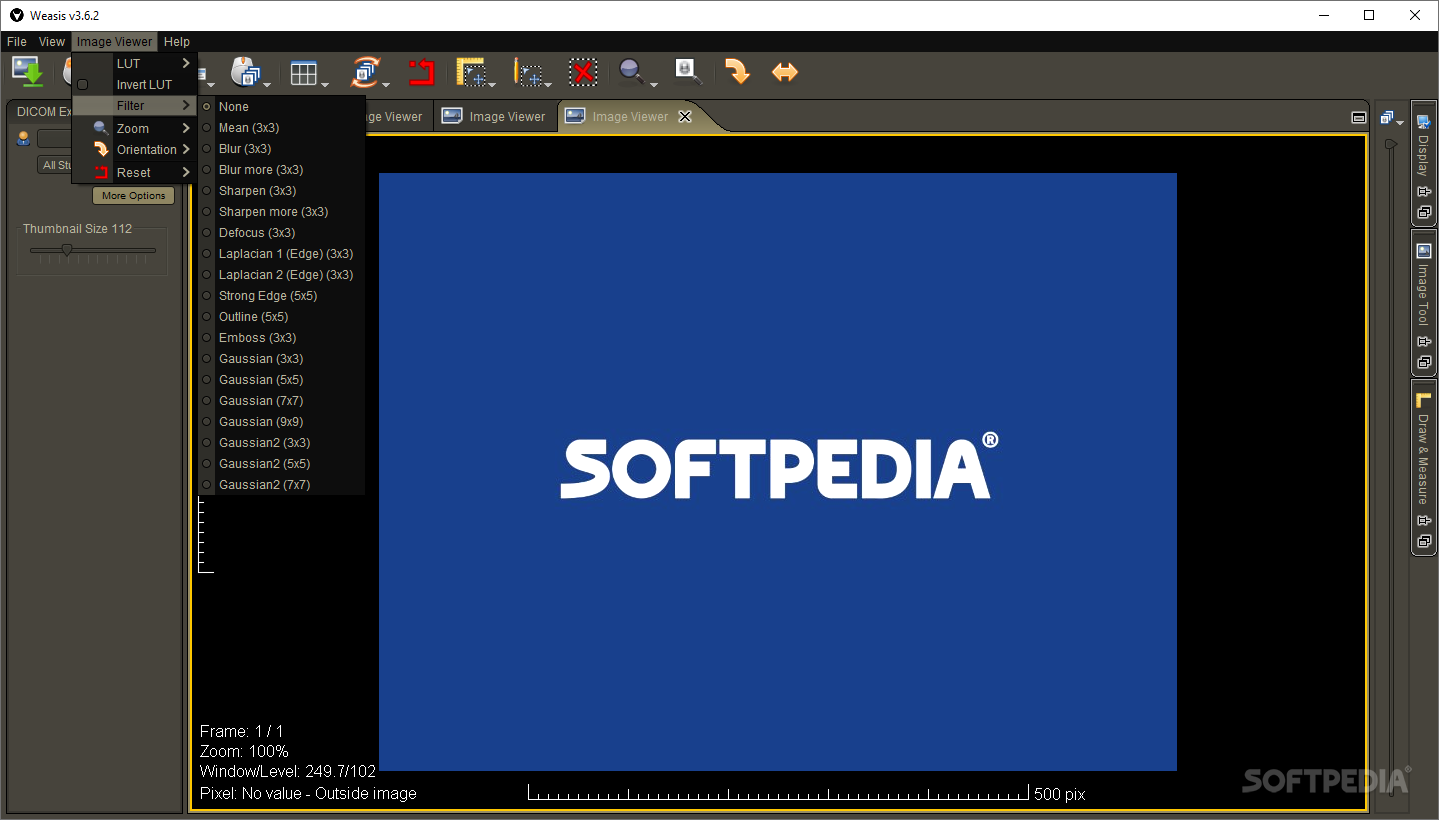The width and height of the screenshot is (1439, 820).
Task: Pin the Draw & Measure side panel
Action: coord(1424,521)
